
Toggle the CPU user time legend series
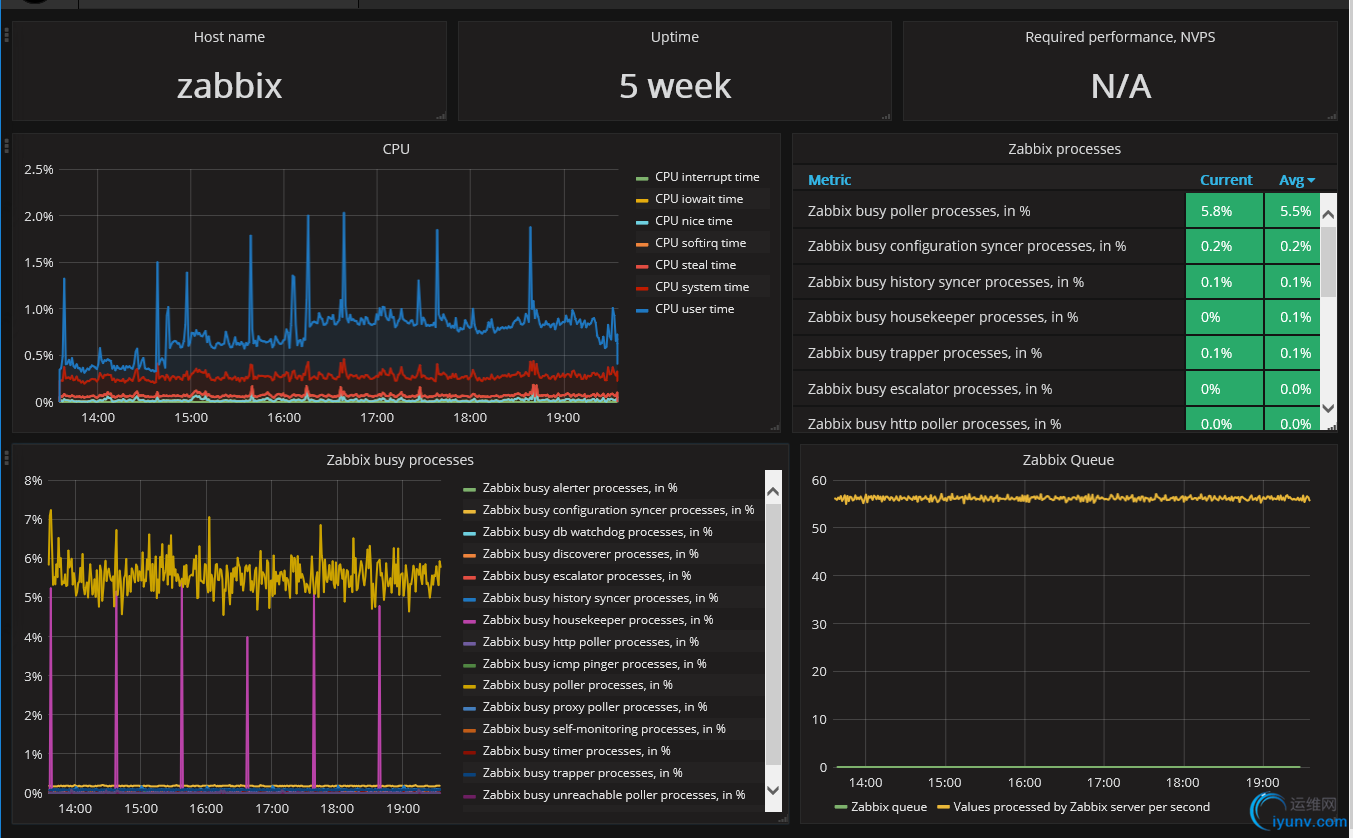694,309
